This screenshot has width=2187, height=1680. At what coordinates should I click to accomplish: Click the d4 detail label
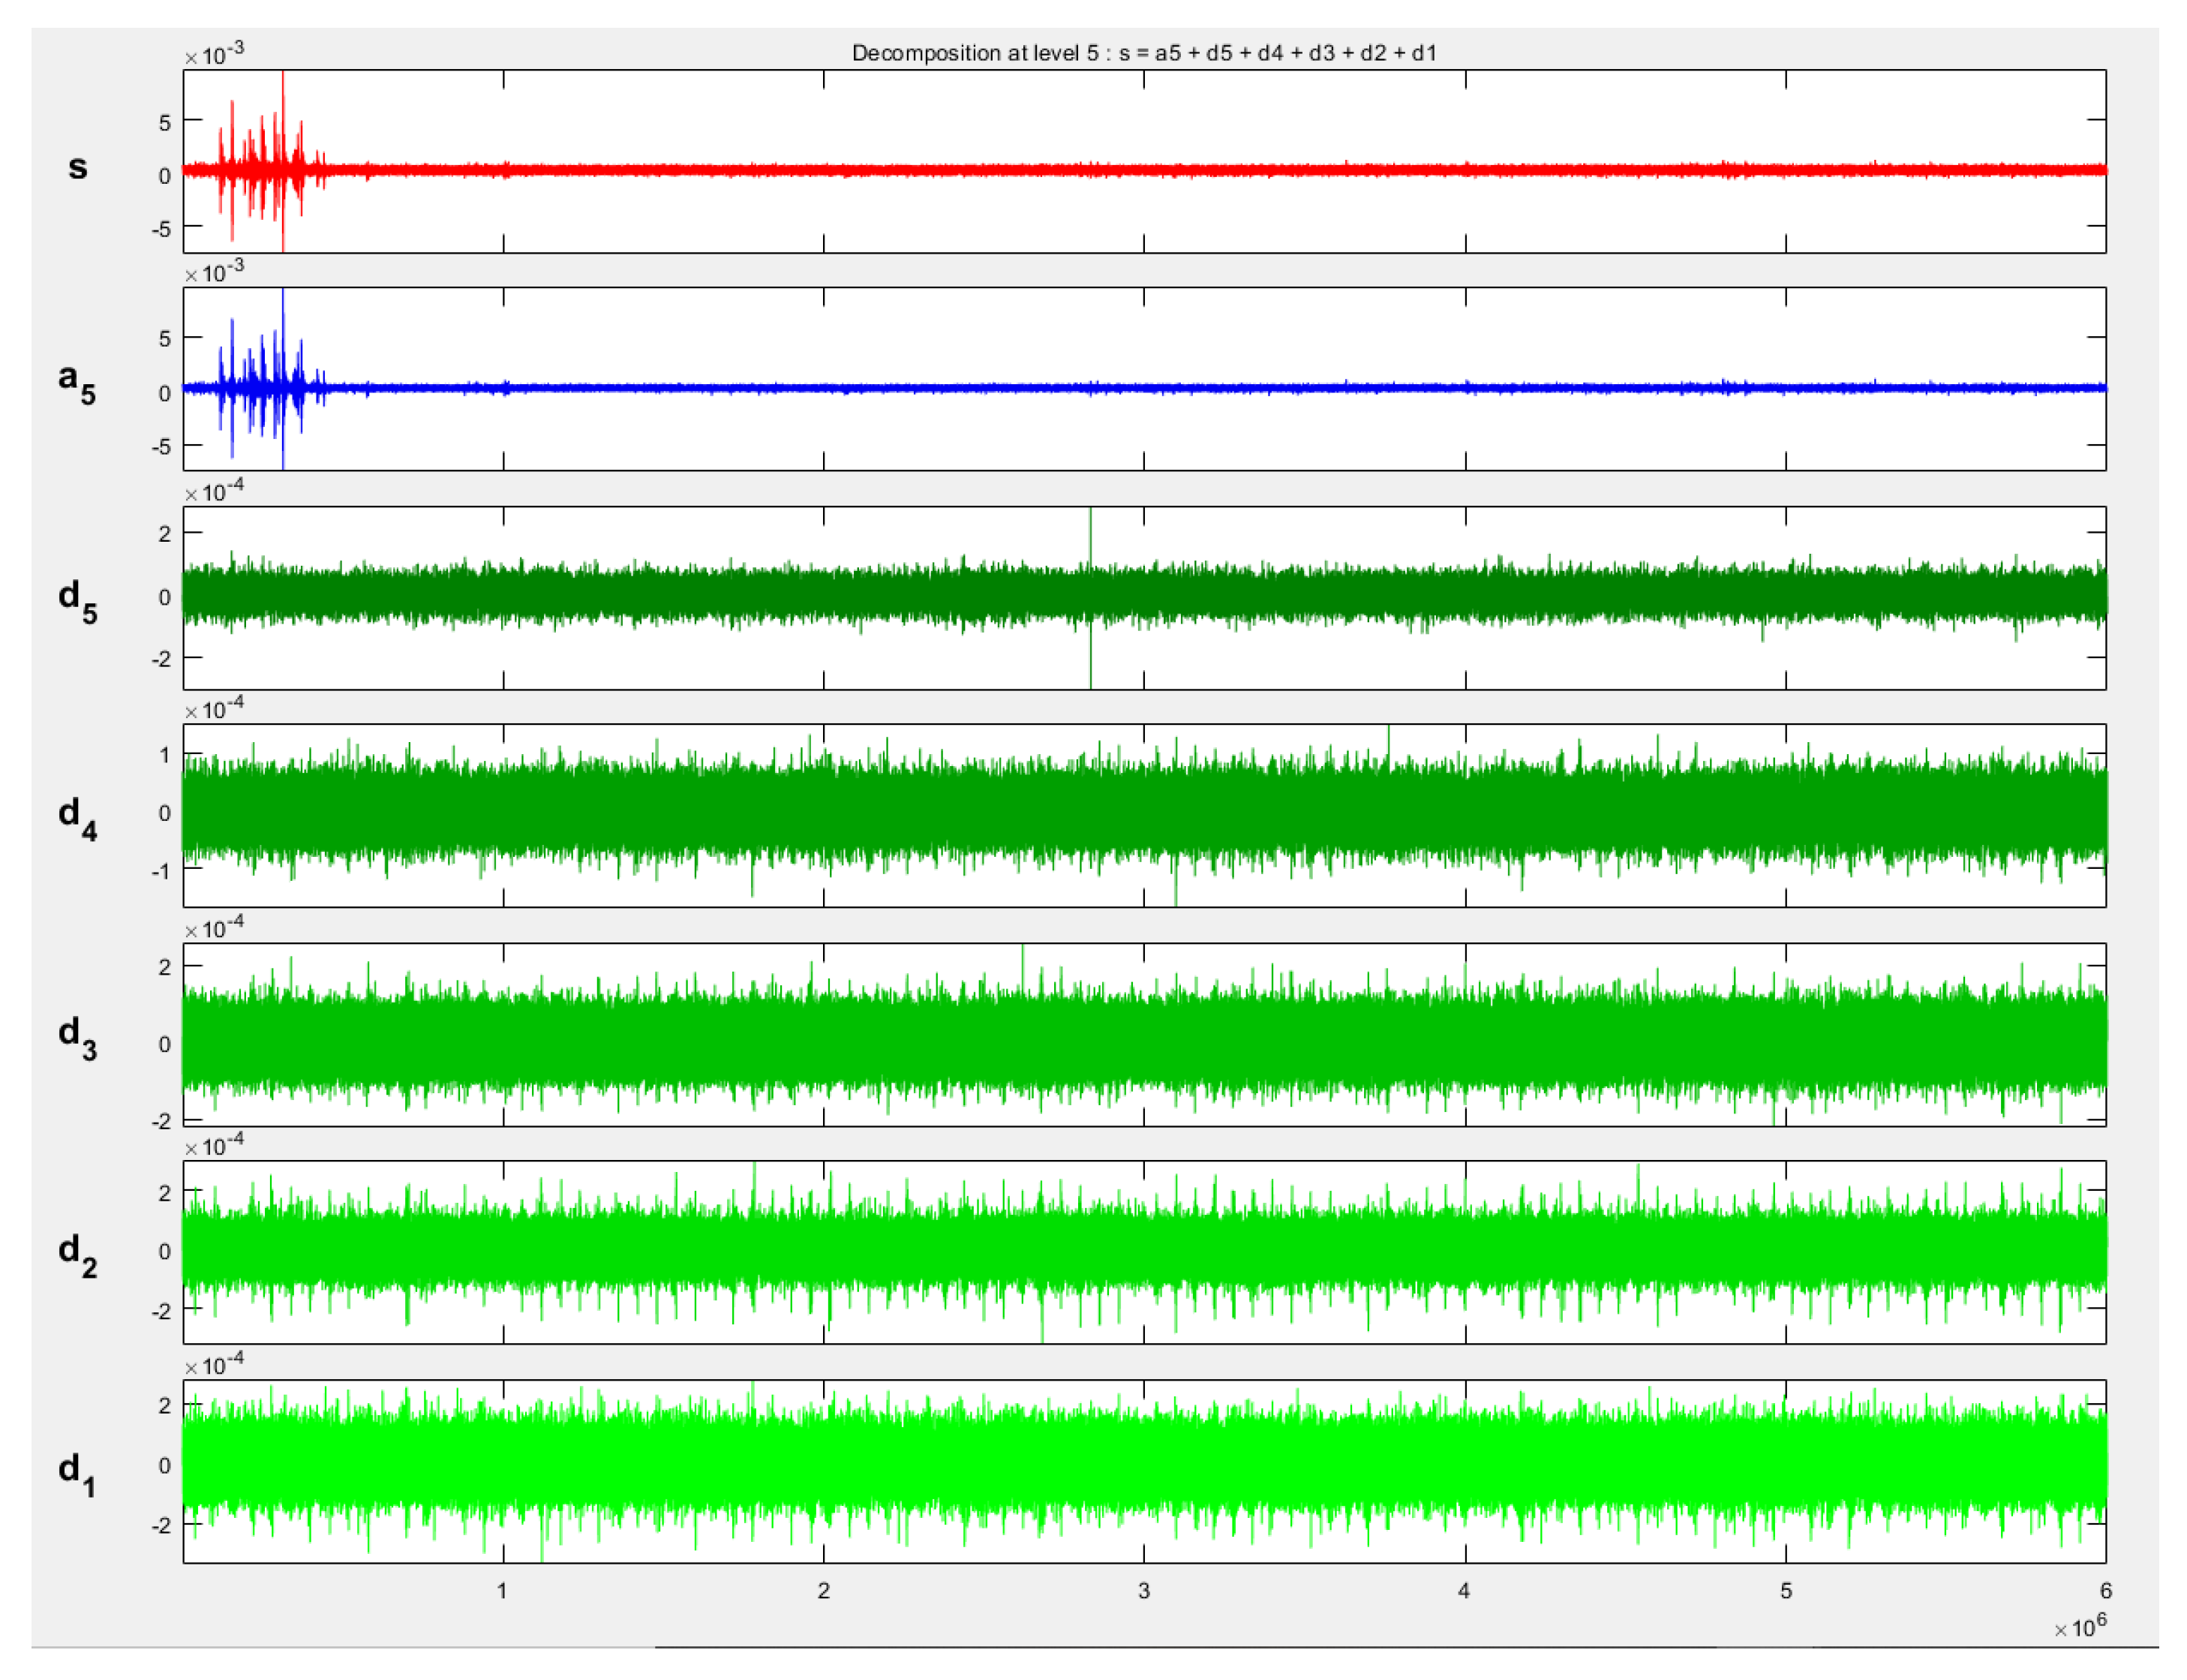77,819
